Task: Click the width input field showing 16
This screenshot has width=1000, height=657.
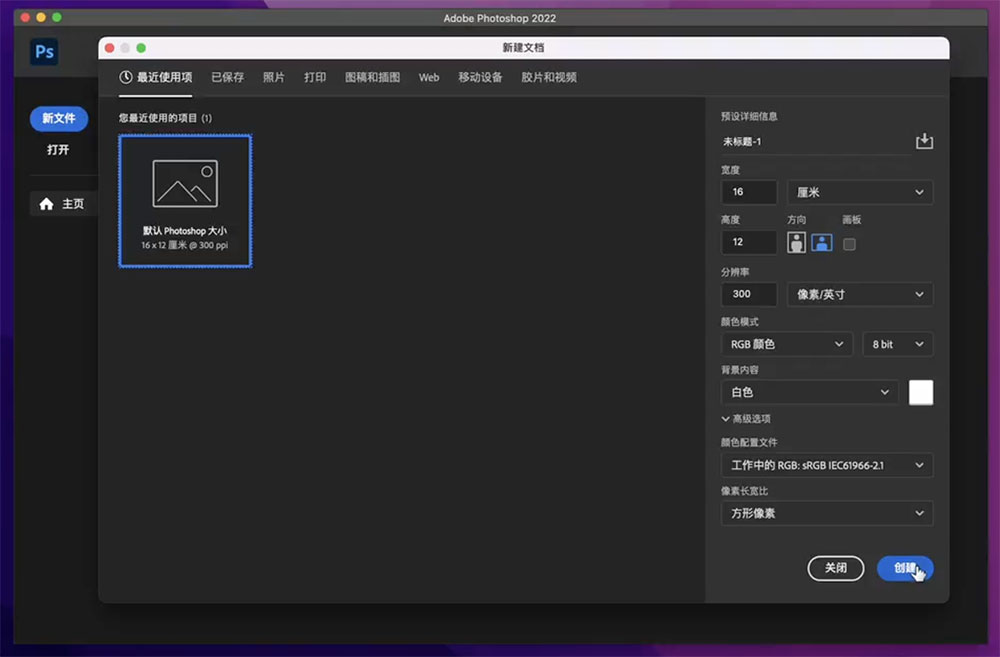Action: tap(749, 192)
